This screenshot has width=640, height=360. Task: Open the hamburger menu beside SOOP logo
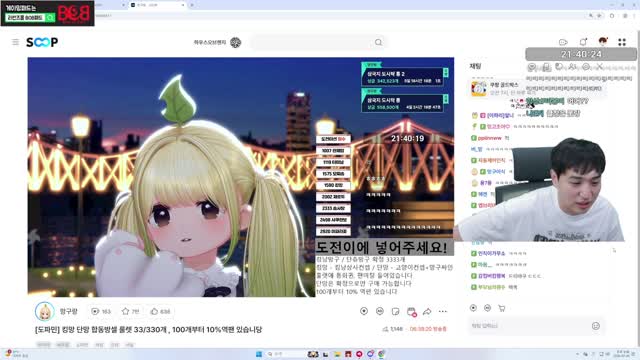16,42
